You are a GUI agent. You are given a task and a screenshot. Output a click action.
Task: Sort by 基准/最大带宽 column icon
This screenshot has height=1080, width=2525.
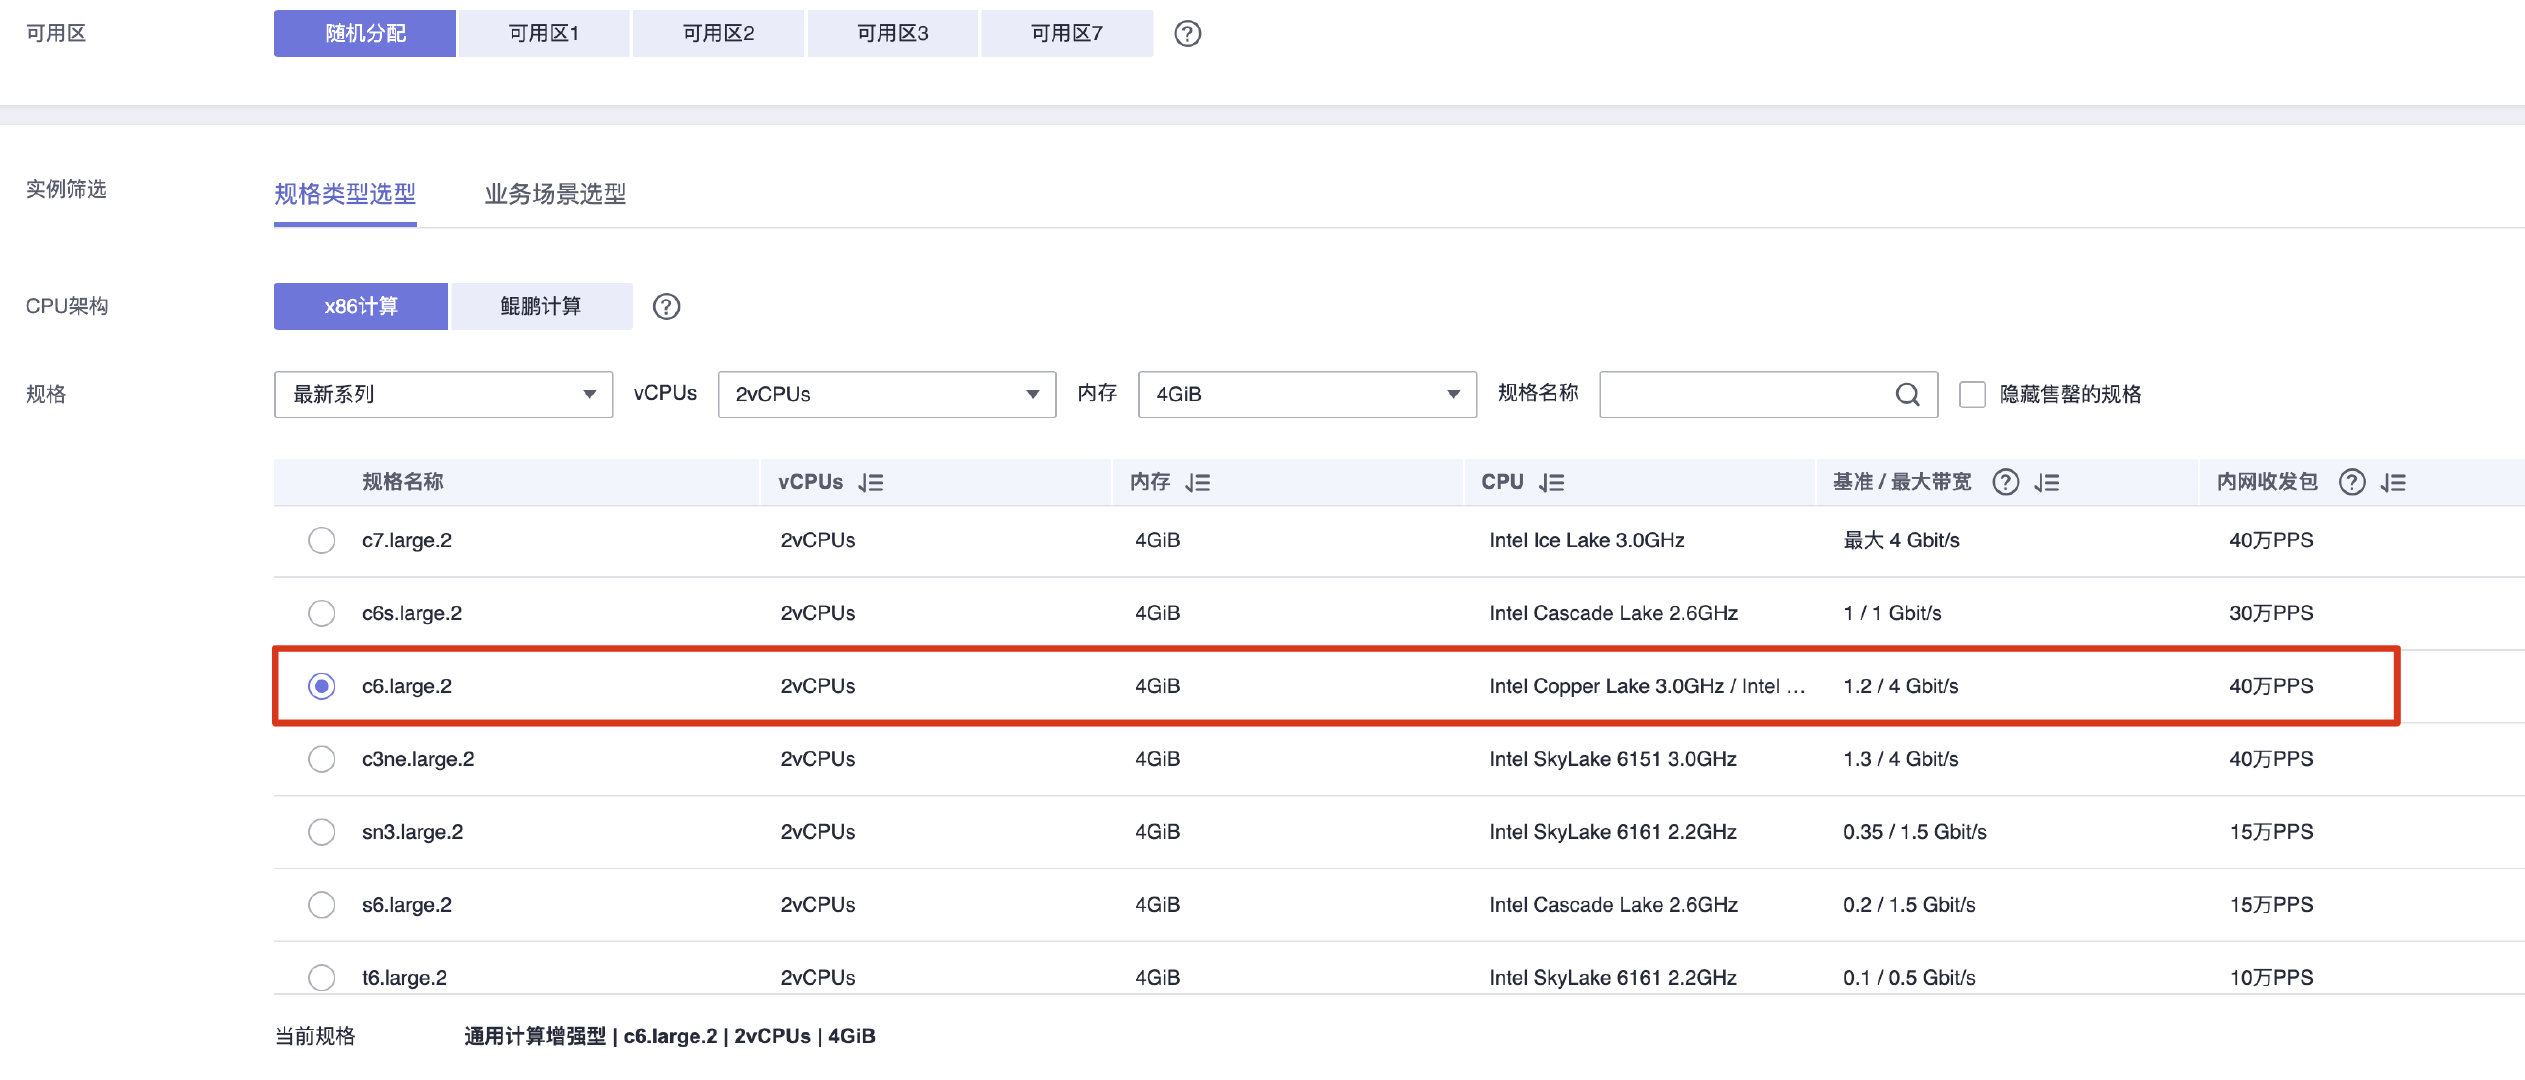pyautogui.click(x=2047, y=483)
